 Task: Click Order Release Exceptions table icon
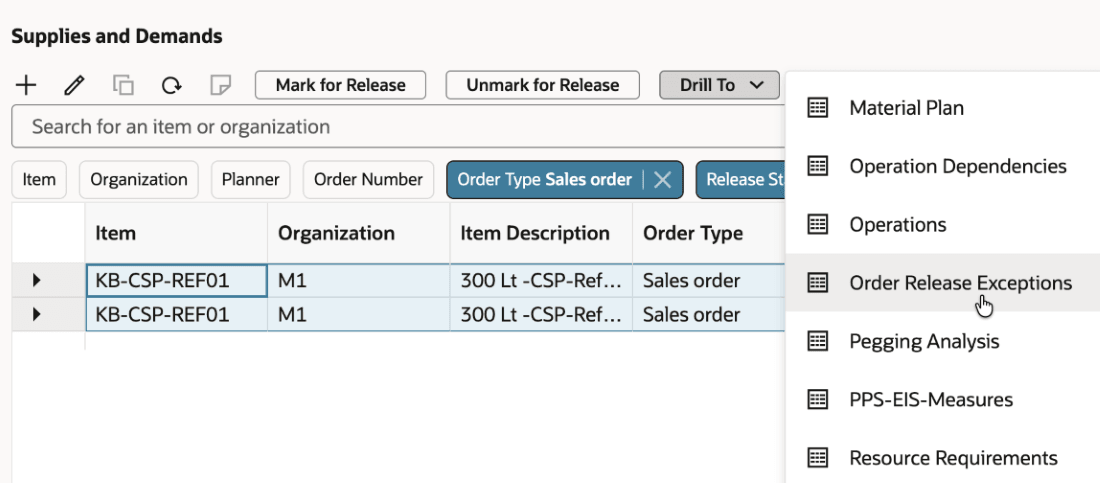coord(818,283)
